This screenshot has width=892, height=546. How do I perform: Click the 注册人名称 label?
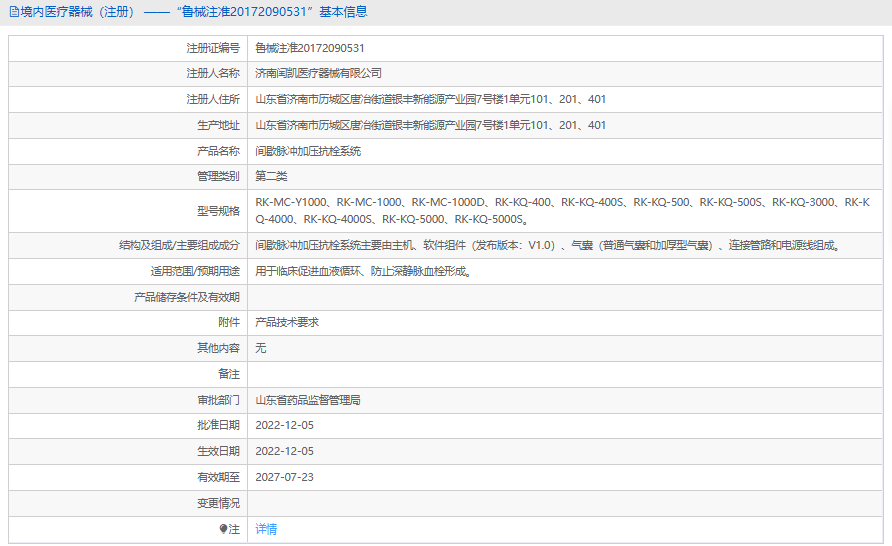coord(213,73)
